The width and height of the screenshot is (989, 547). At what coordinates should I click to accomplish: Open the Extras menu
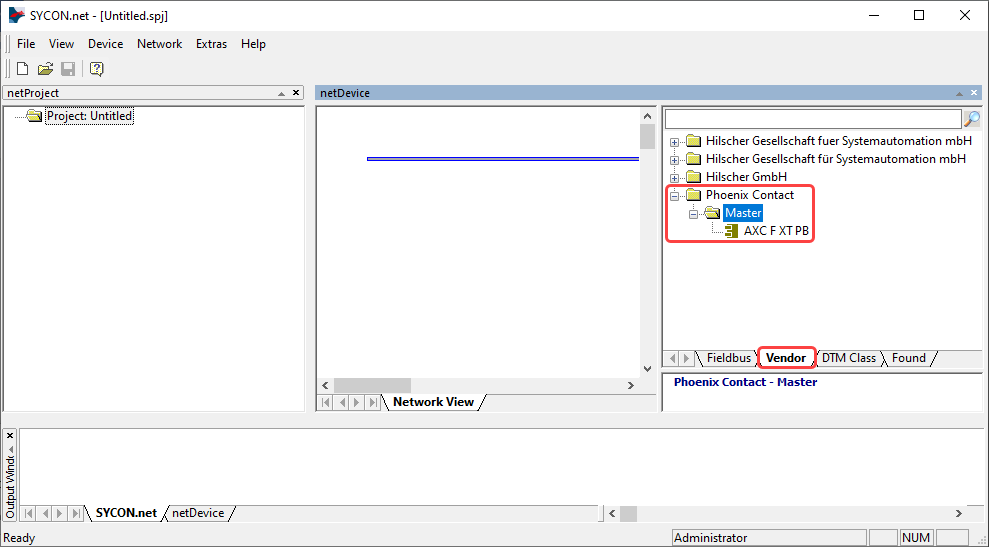click(211, 44)
